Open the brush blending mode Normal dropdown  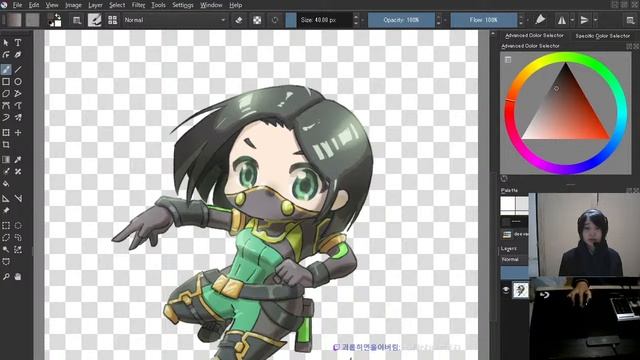tap(175, 20)
